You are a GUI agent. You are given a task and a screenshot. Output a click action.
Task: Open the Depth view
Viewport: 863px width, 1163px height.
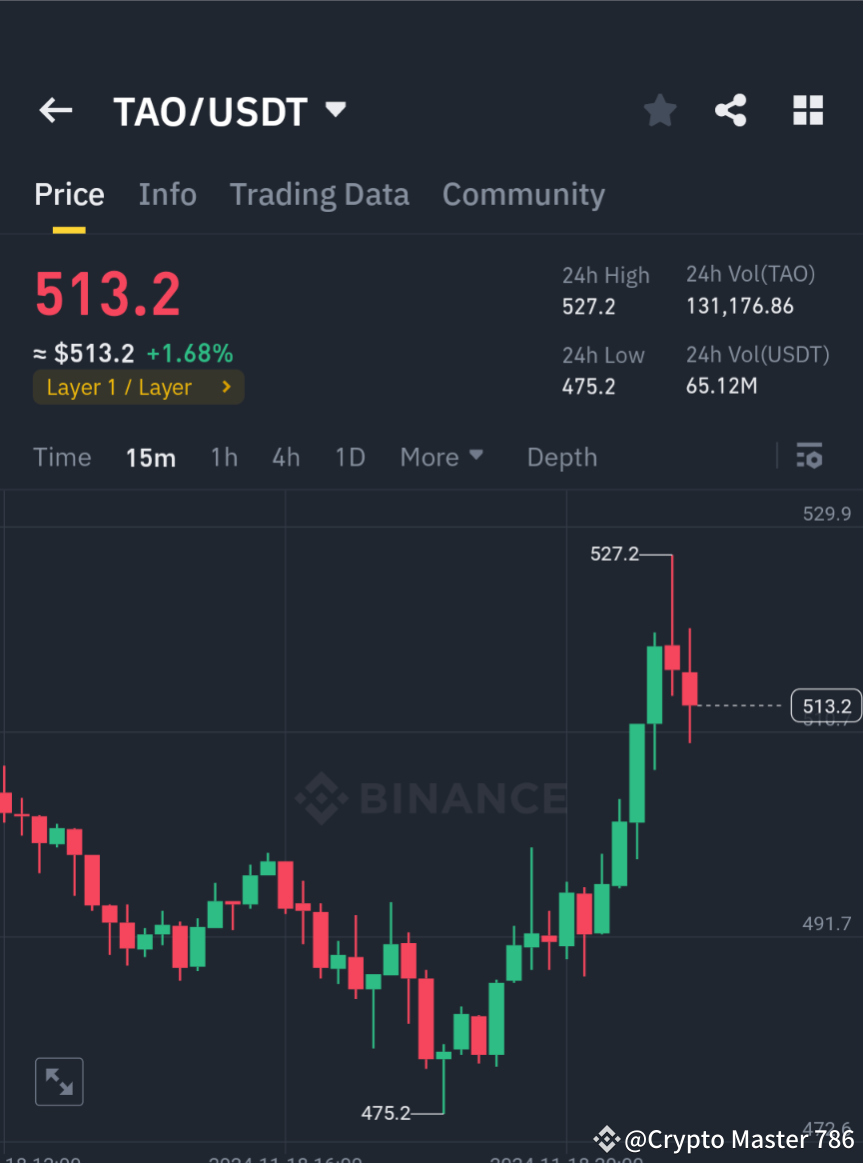point(561,456)
